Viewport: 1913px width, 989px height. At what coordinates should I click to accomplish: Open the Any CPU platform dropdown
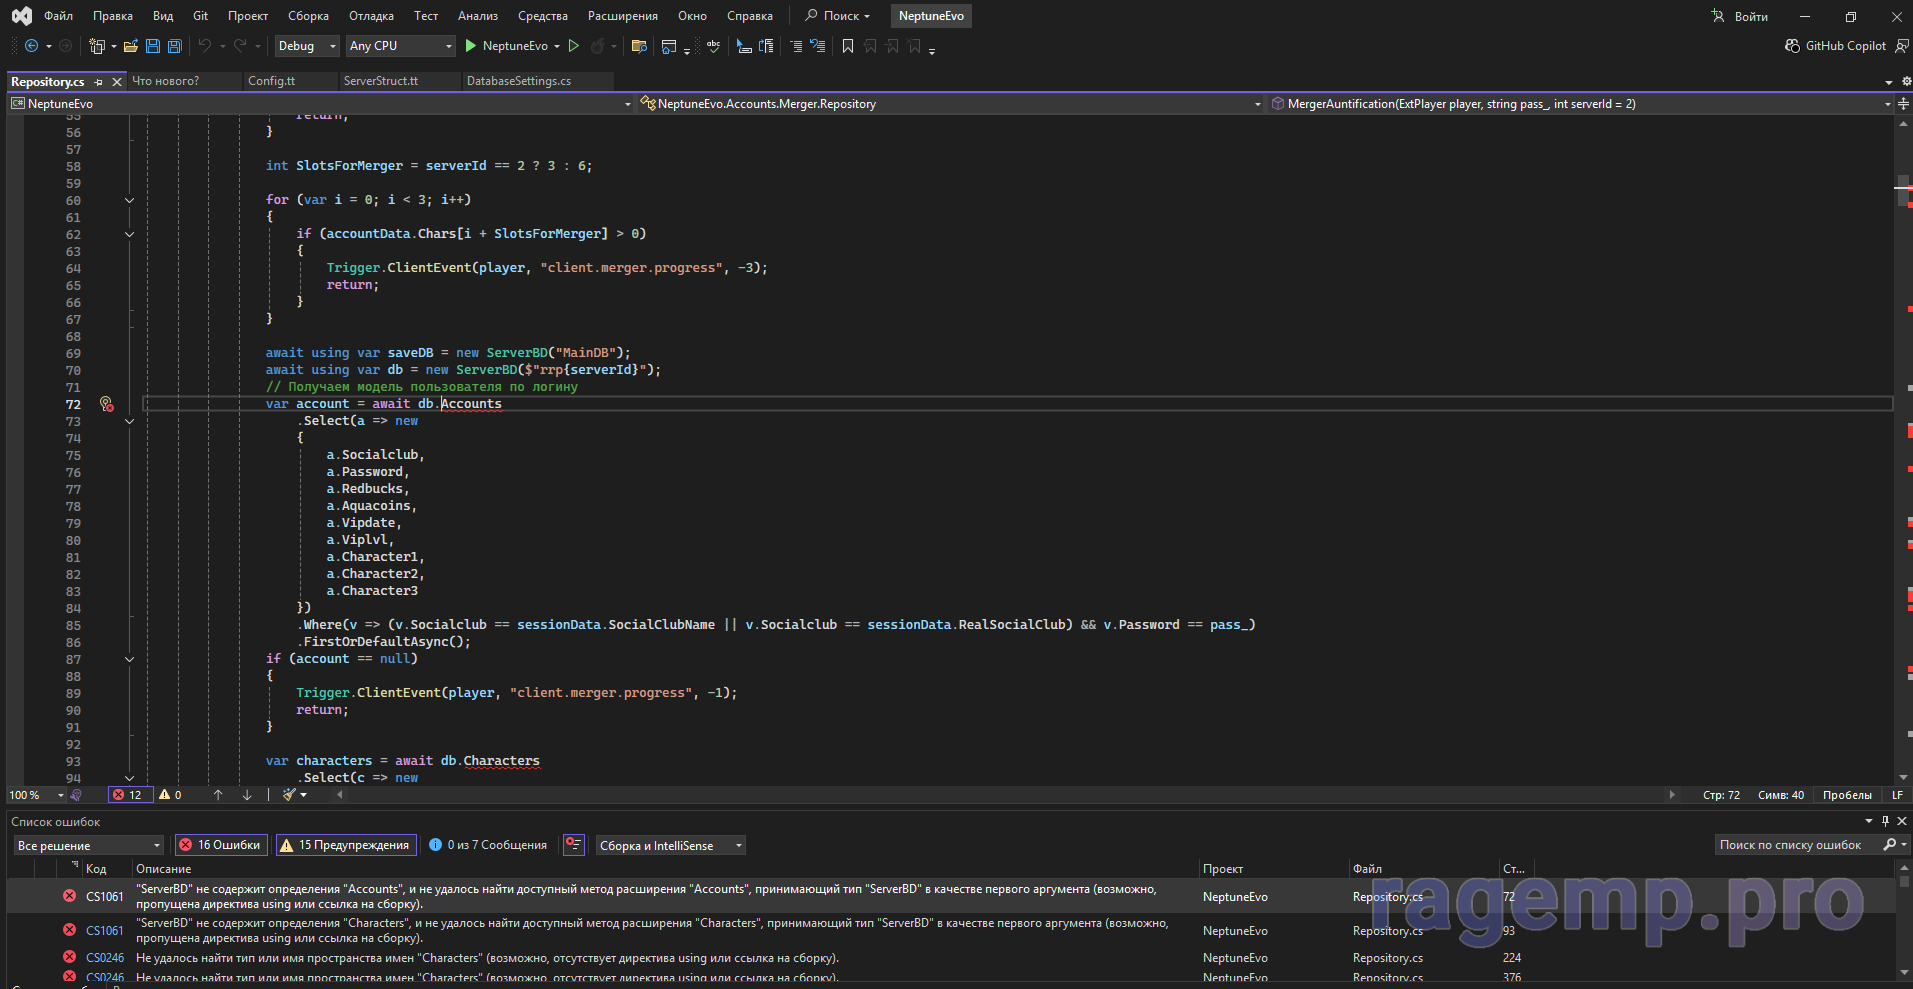click(400, 46)
